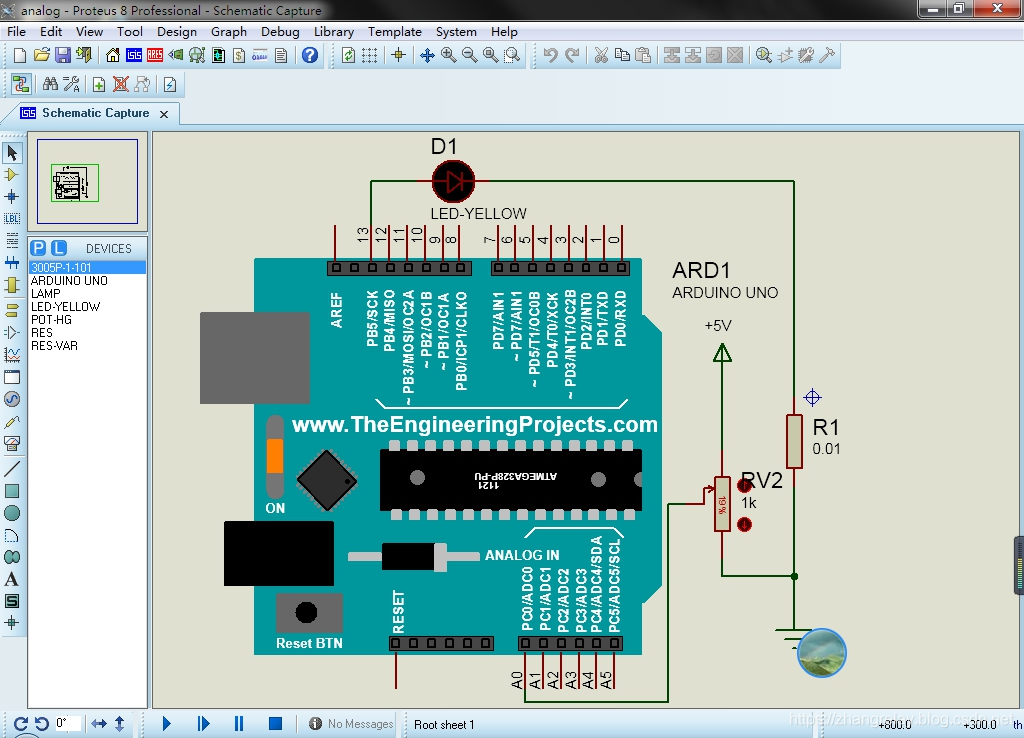Decrease RV2 potentiometer with lower red dot
This screenshot has width=1024, height=738.
coord(744,524)
